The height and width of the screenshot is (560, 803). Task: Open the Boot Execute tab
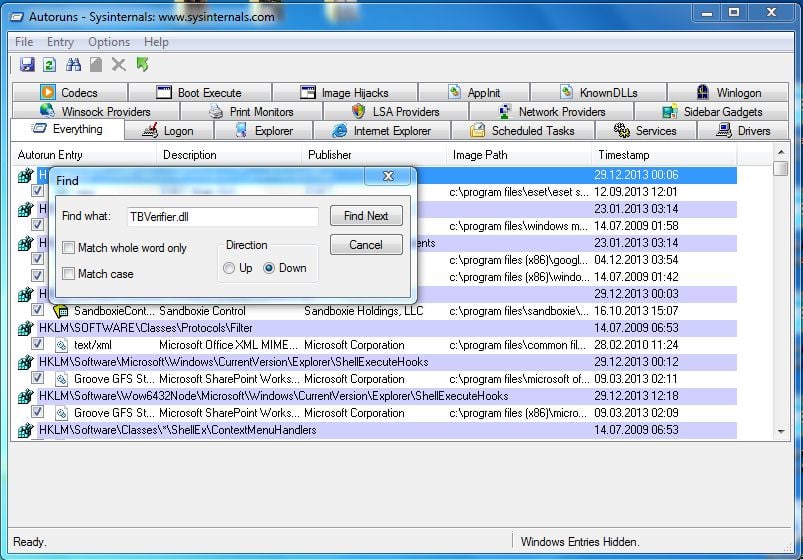tap(200, 92)
